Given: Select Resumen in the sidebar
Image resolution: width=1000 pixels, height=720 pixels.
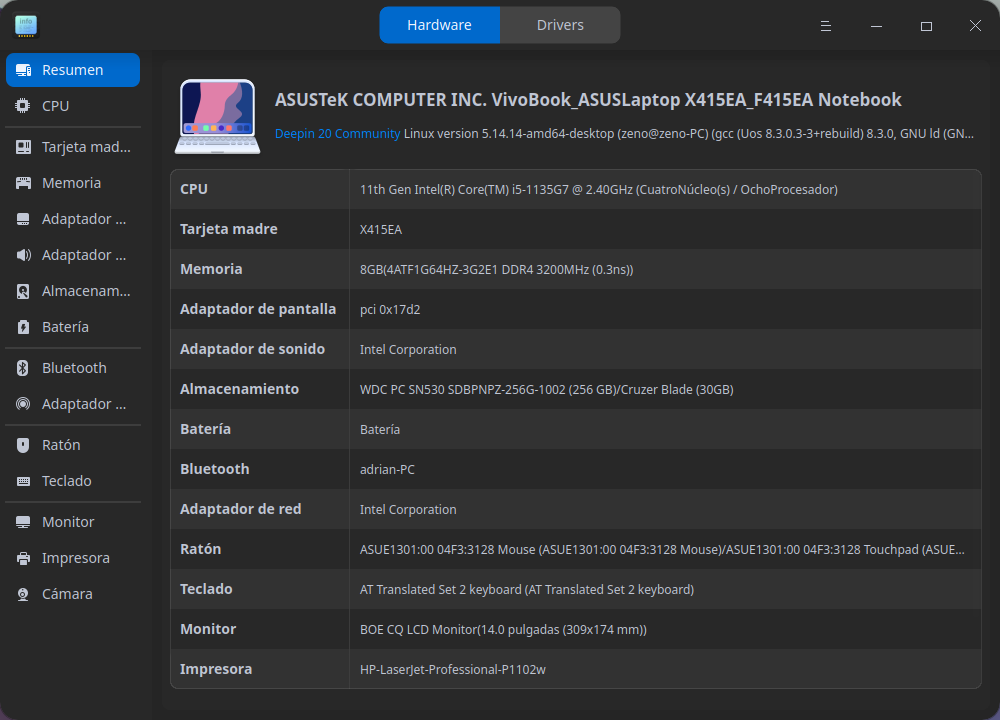Looking at the screenshot, I should point(73,70).
